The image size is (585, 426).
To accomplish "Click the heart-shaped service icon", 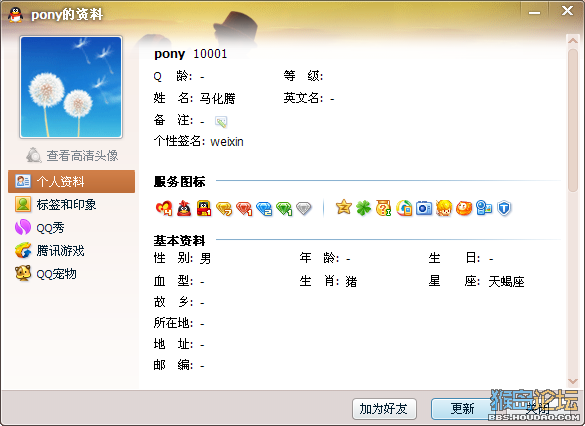I will [x=164, y=208].
